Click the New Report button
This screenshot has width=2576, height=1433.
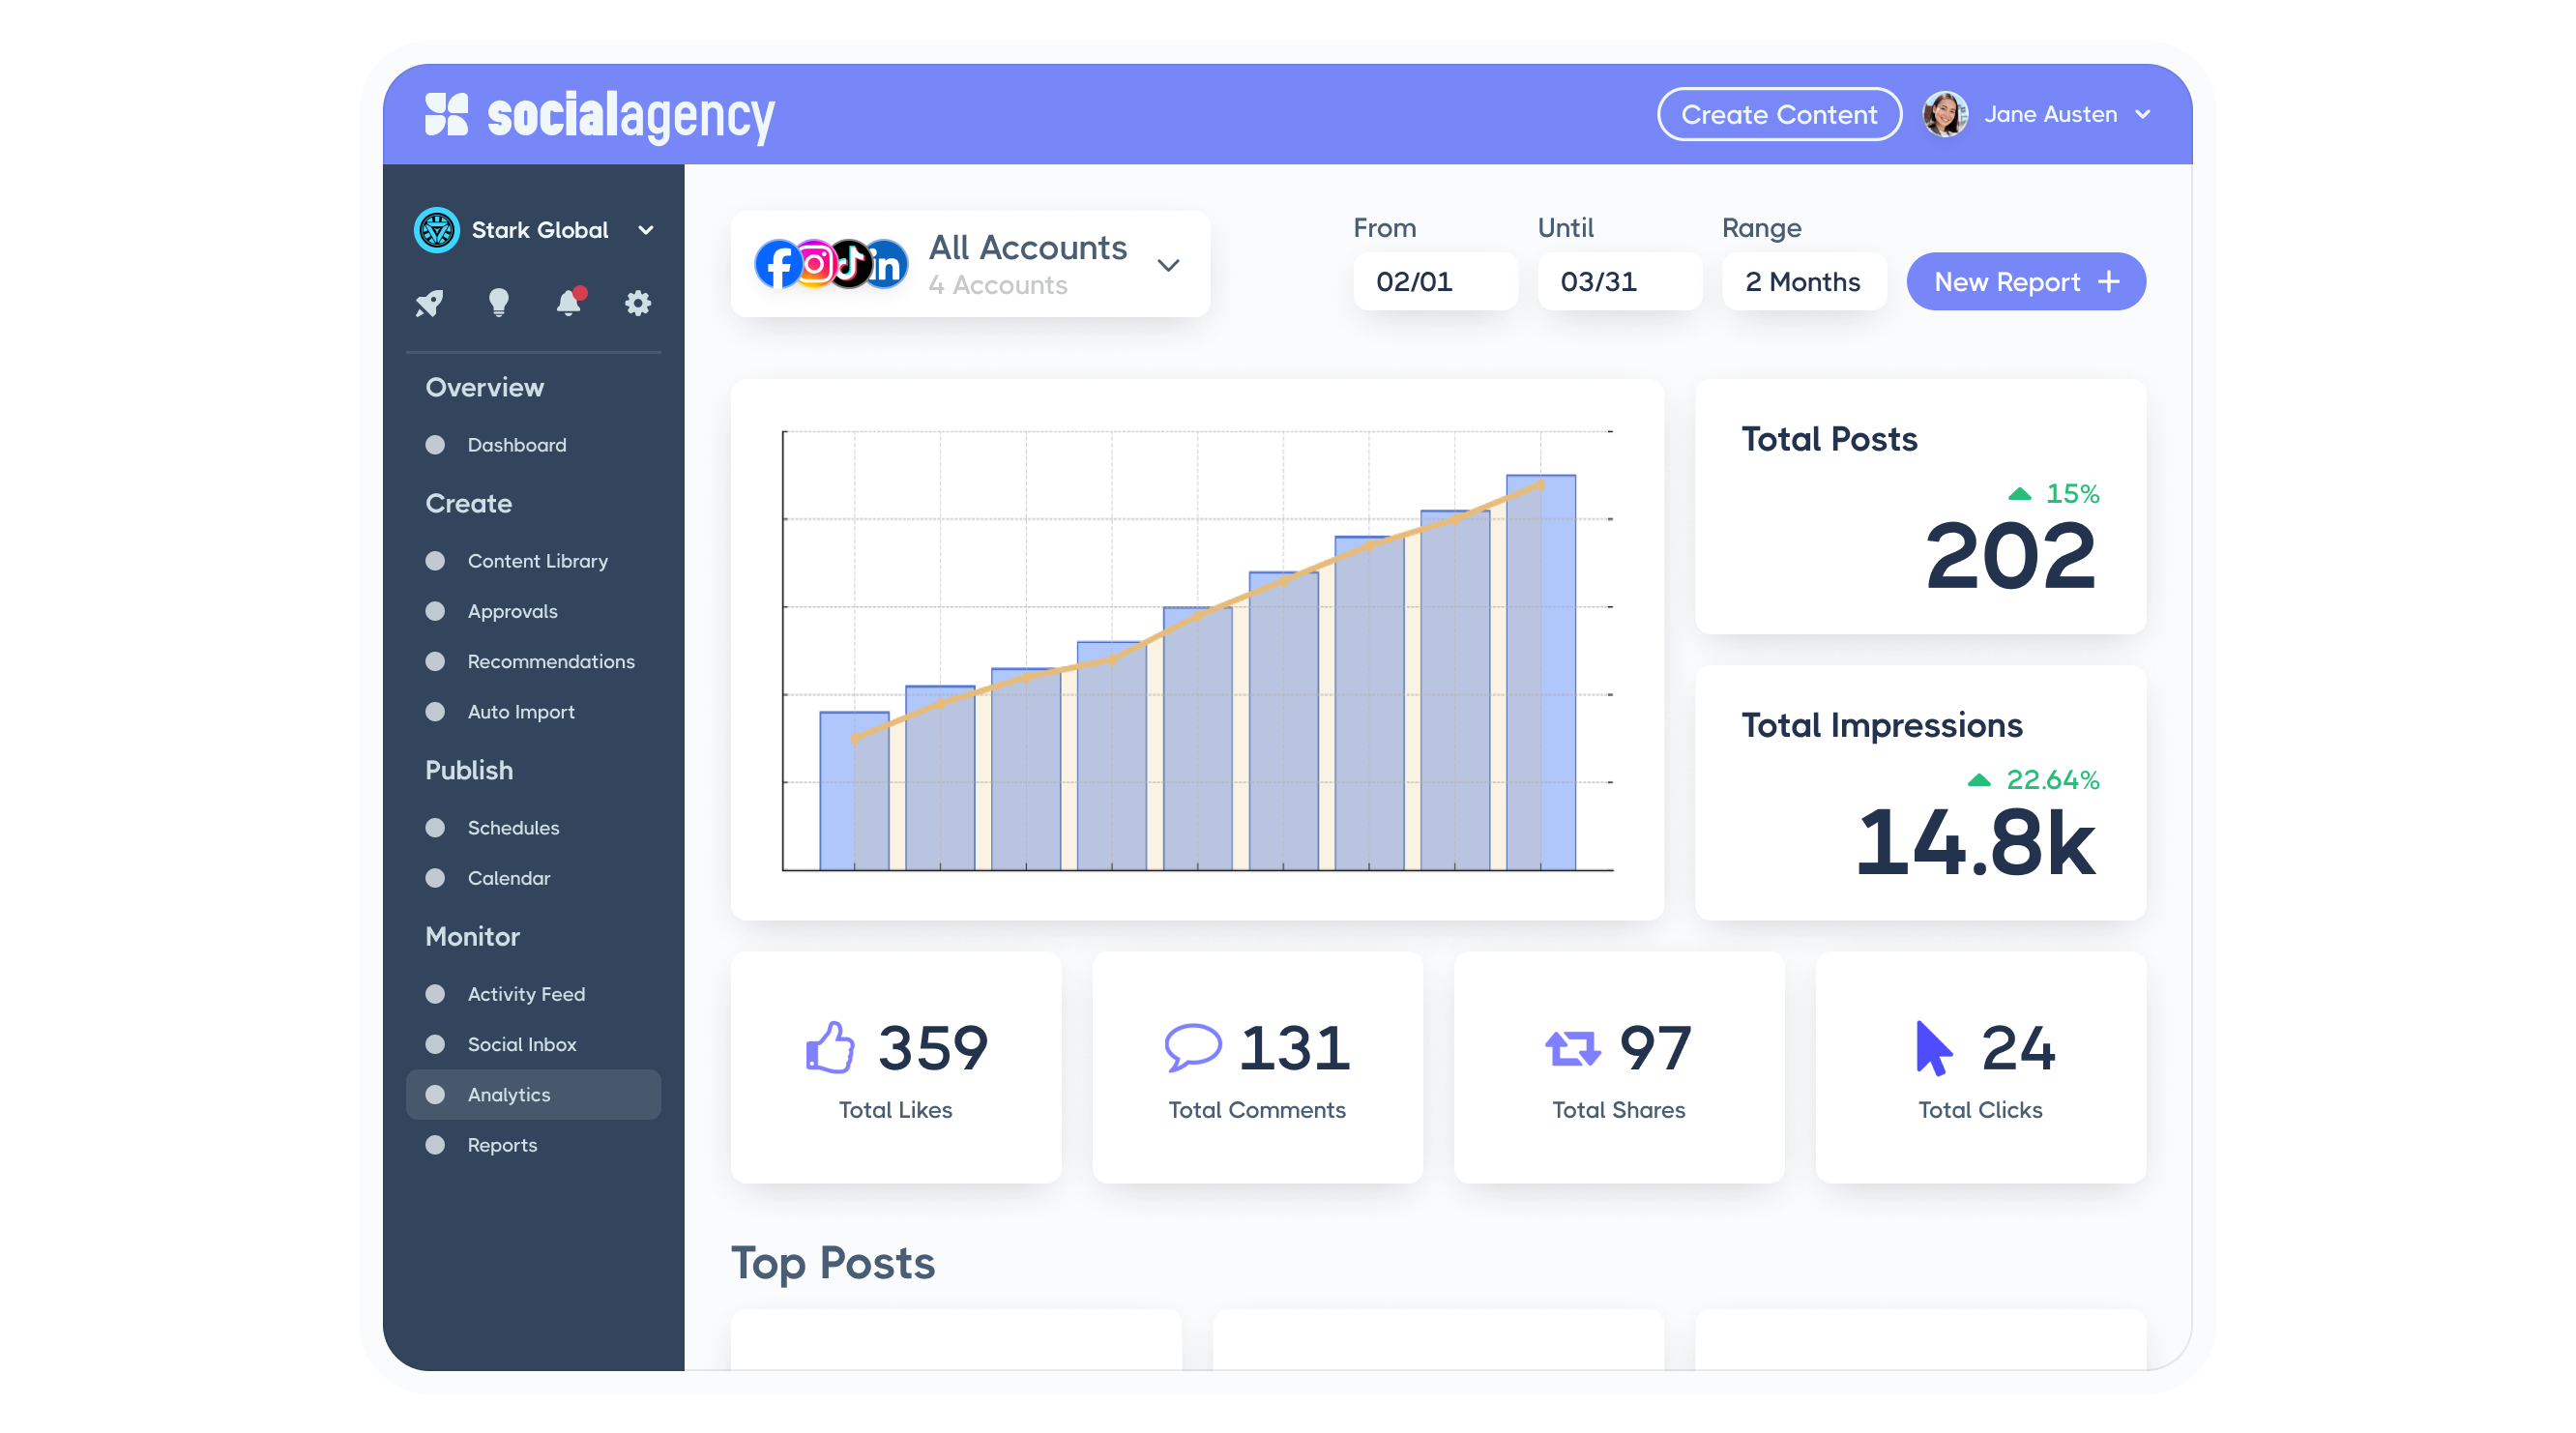click(x=2025, y=282)
